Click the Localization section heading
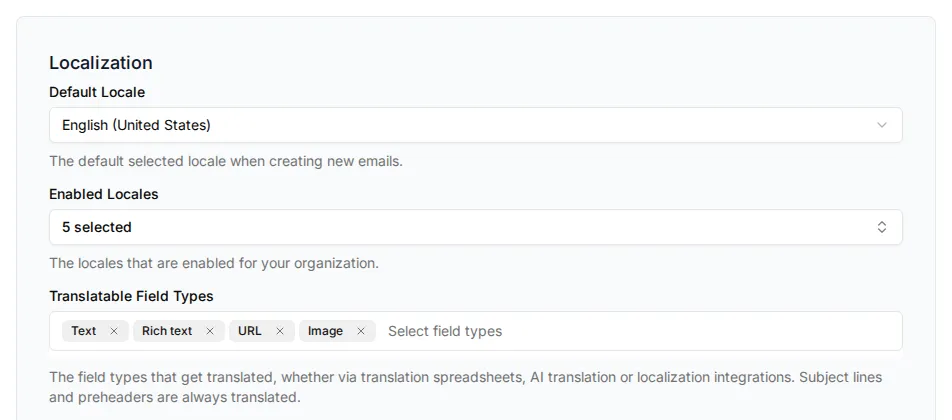952x420 pixels. tap(101, 63)
